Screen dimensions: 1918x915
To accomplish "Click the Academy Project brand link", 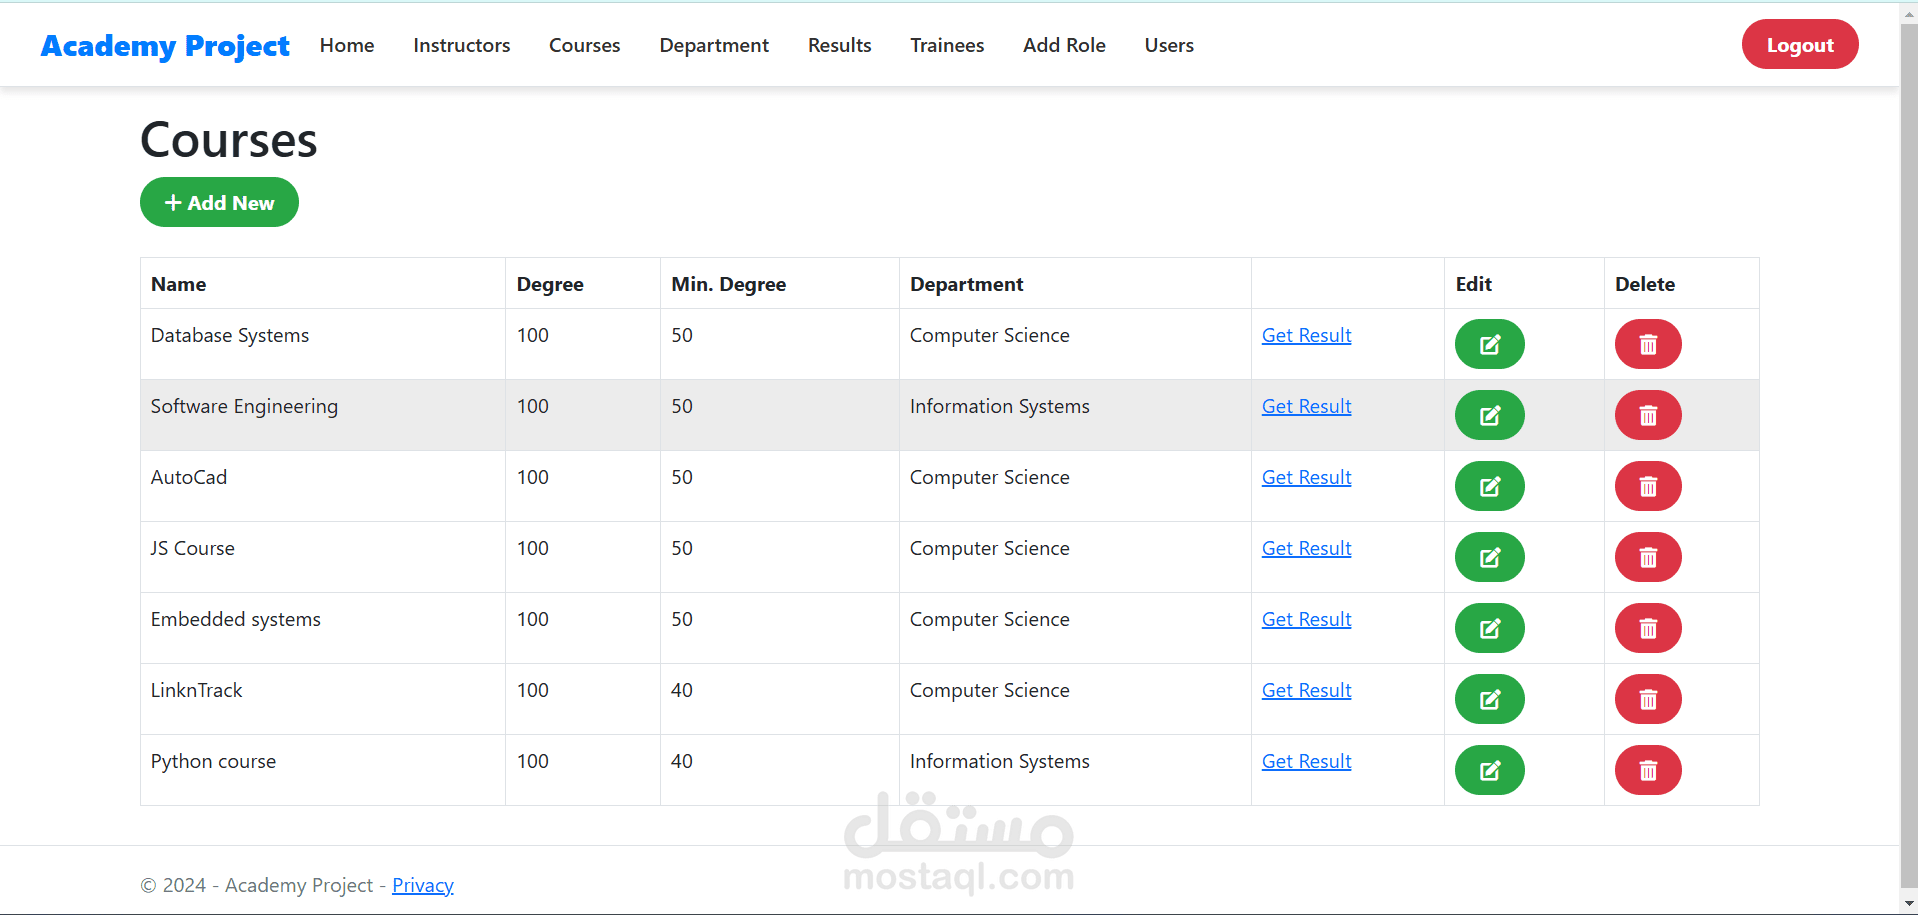I will click(x=165, y=45).
